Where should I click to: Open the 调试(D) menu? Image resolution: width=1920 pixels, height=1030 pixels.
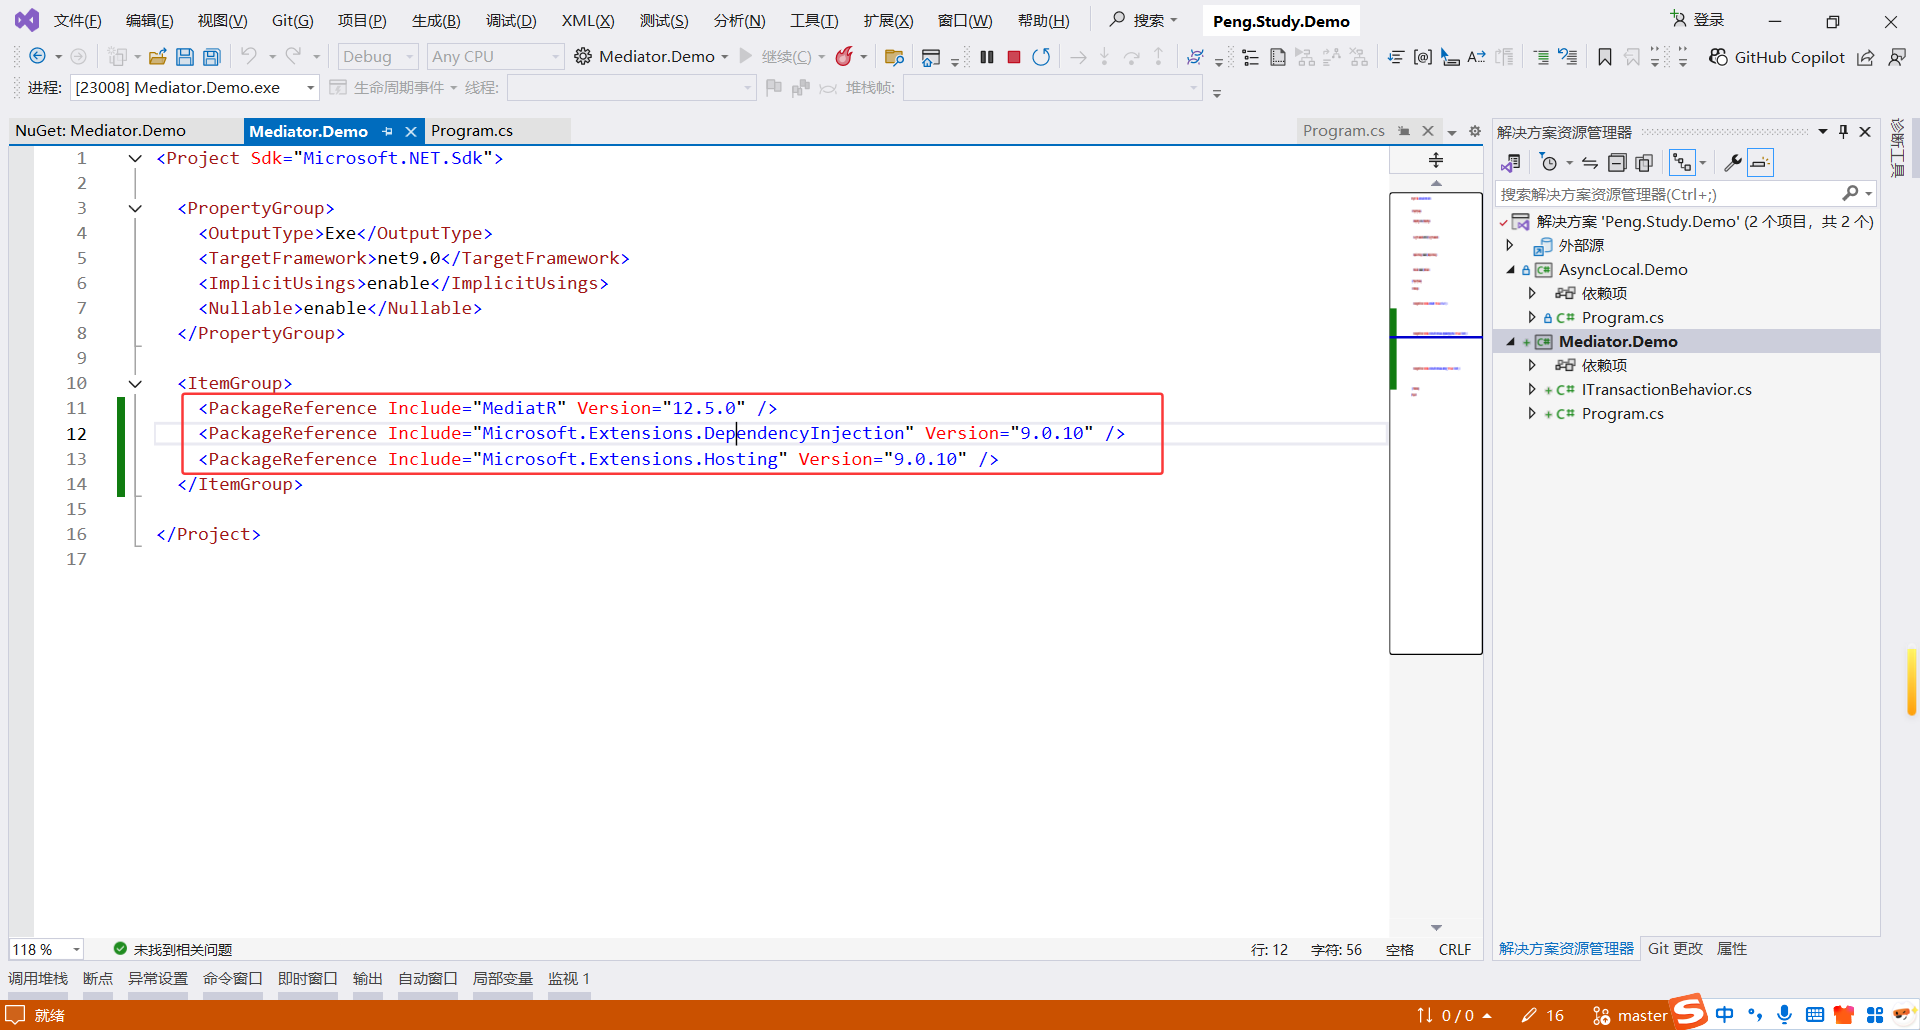[511, 20]
